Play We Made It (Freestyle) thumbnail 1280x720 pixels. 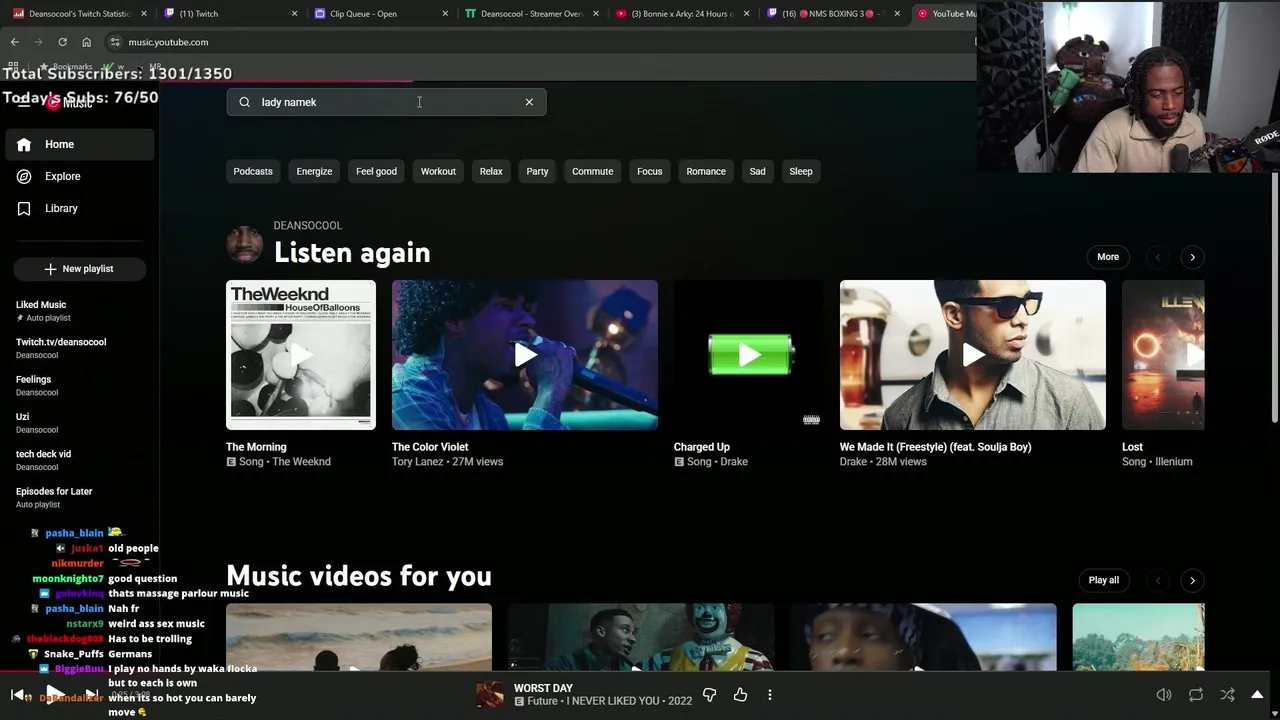[x=973, y=355]
